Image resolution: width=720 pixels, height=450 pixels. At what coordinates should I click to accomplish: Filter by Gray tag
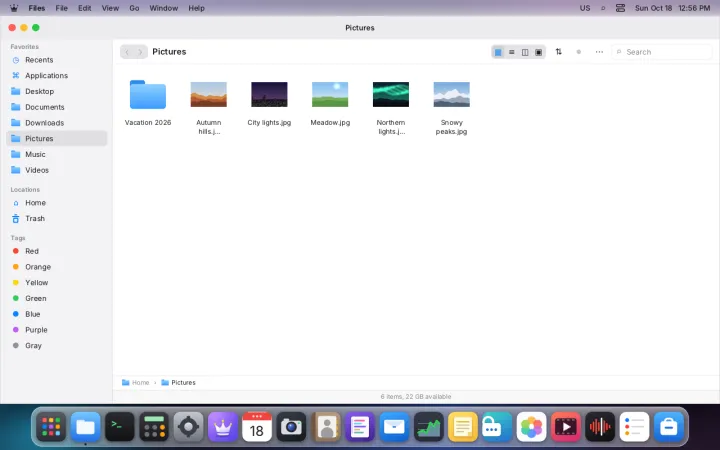[x=56, y=346]
